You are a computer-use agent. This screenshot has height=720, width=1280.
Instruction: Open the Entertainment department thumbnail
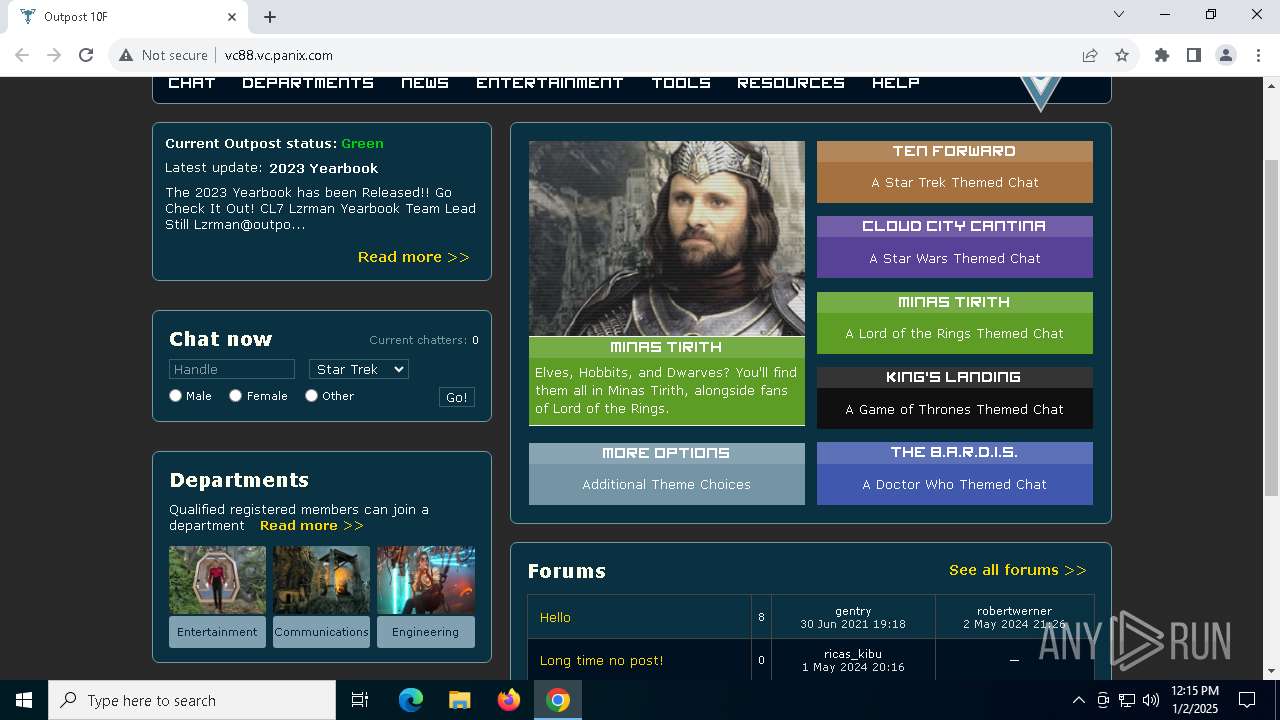217,580
